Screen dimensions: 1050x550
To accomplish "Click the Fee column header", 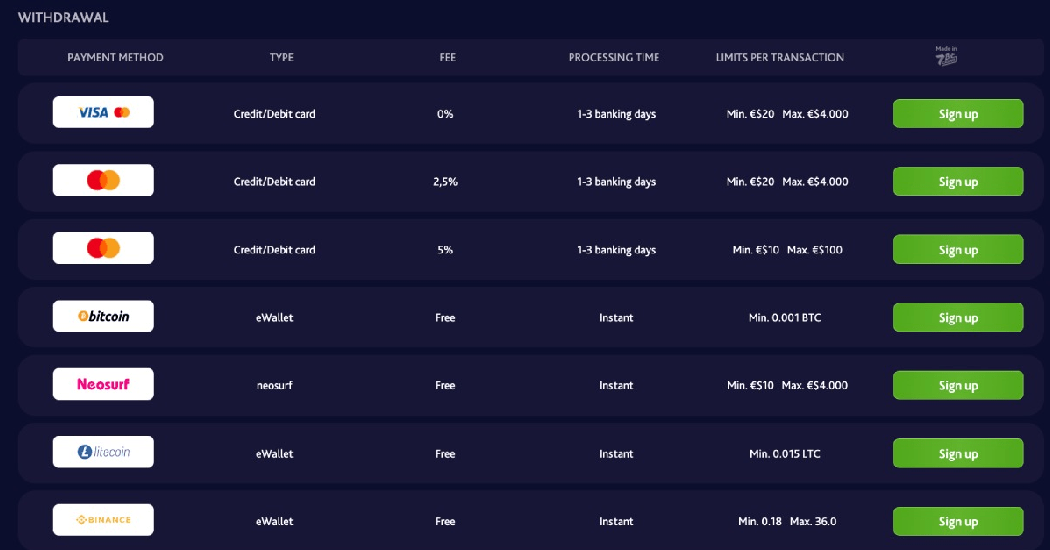I will point(447,57).
